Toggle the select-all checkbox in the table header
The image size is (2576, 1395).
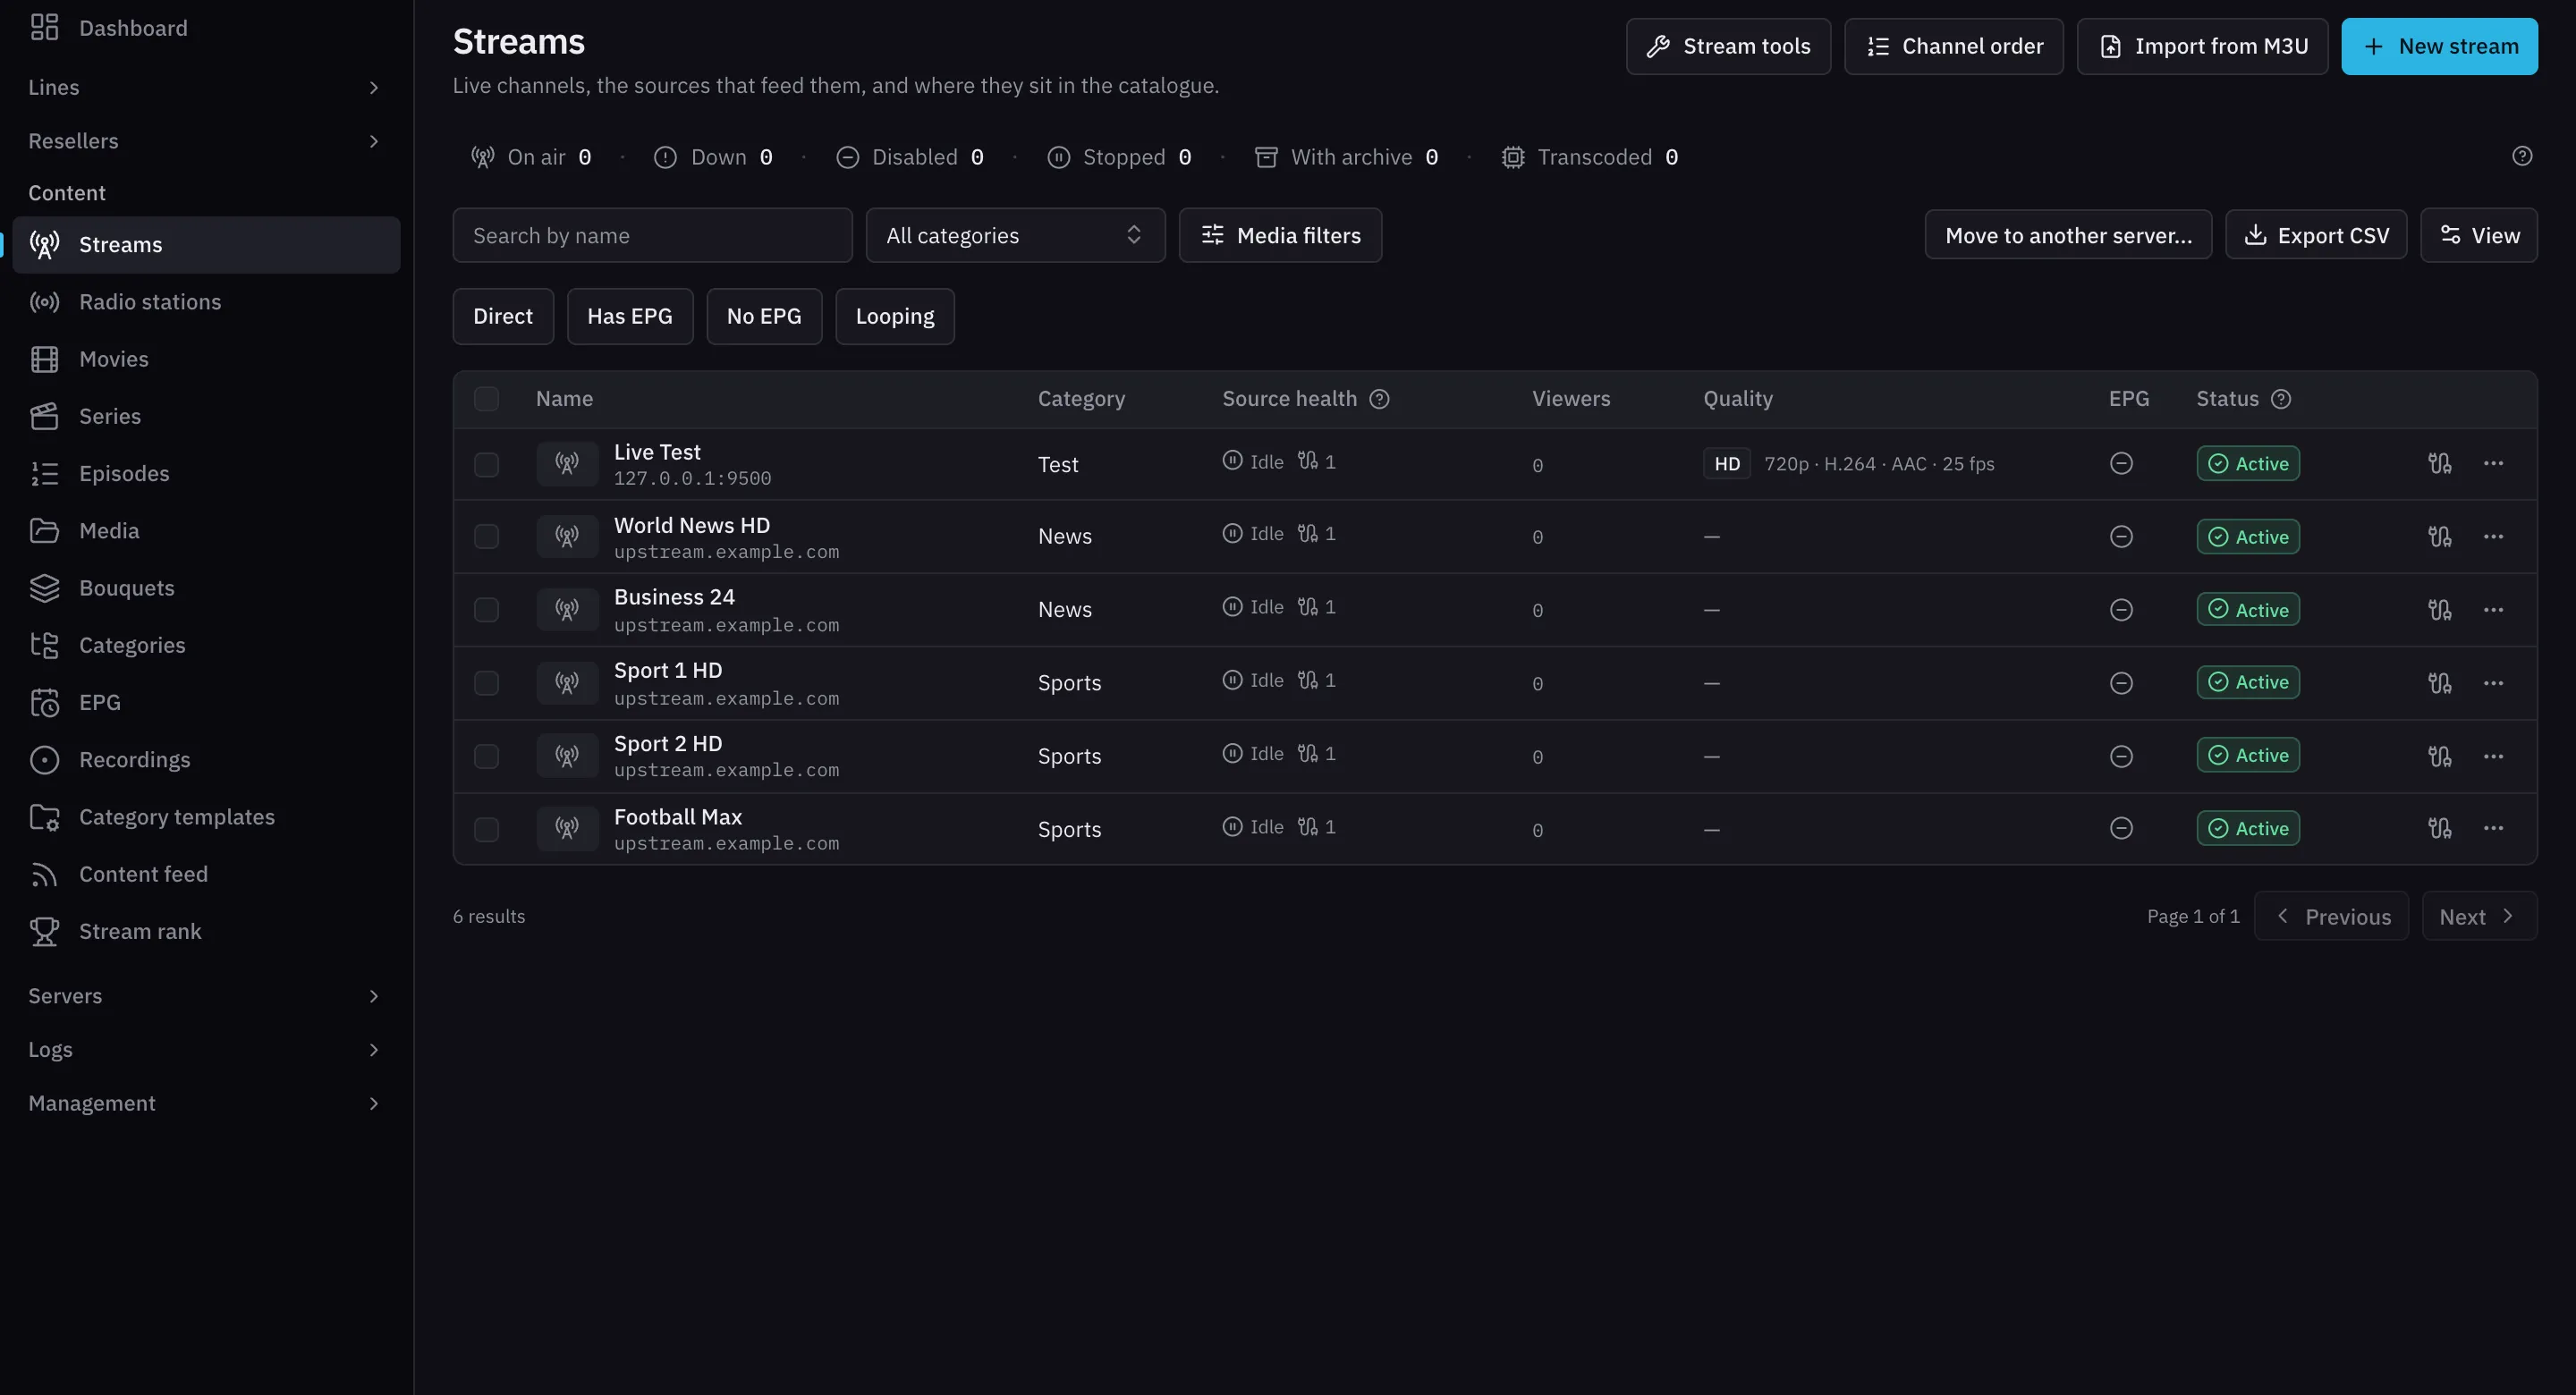[486, 399]
